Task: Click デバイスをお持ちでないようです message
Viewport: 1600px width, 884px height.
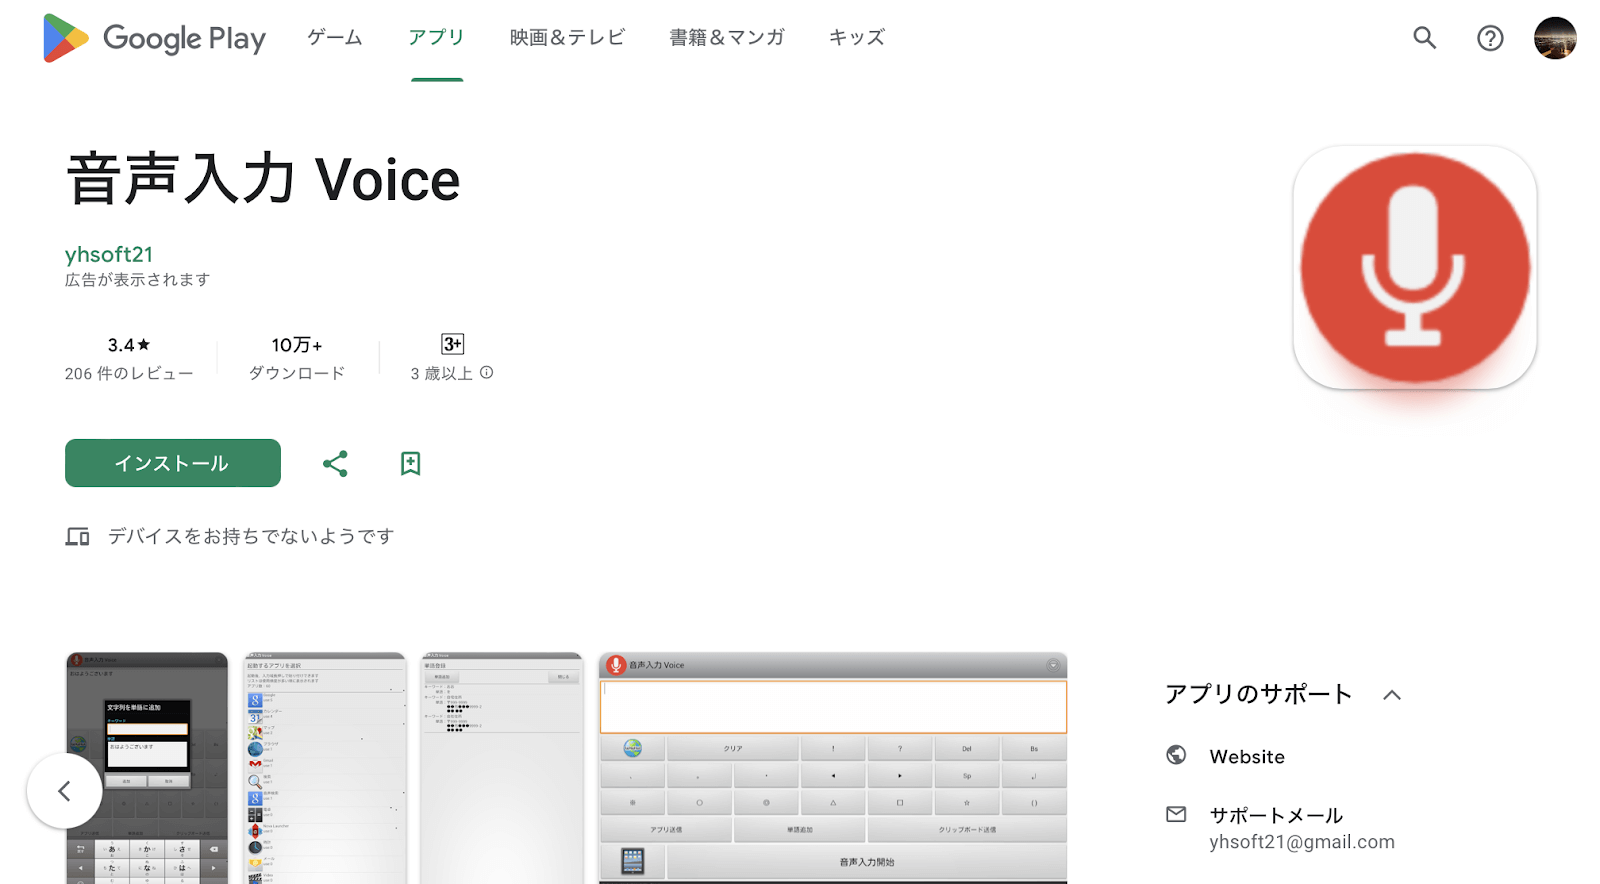Action: tap(251, 537)
